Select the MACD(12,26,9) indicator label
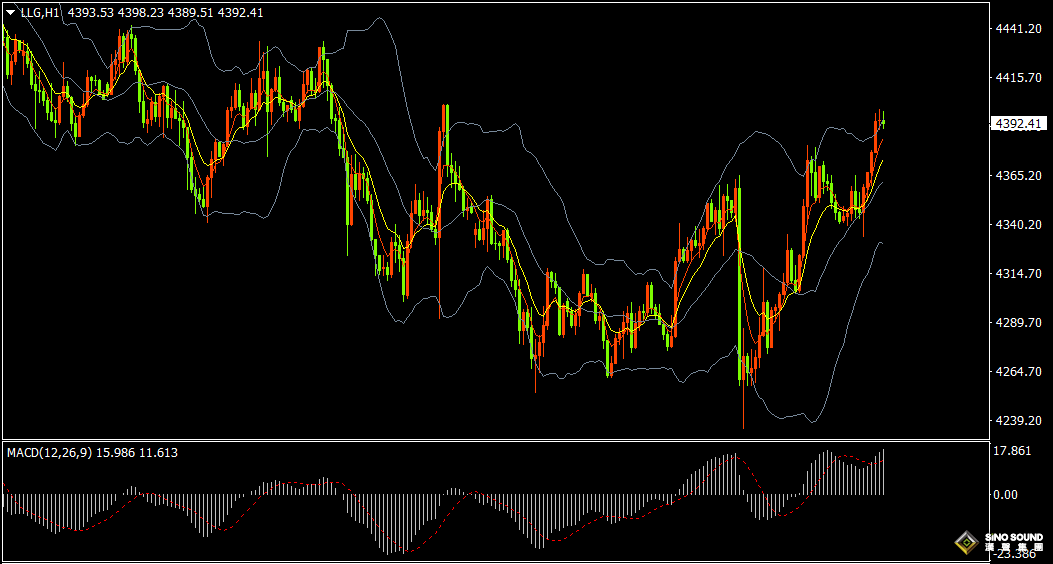Screen dimensions: 1053x564 tap(50, 453)
